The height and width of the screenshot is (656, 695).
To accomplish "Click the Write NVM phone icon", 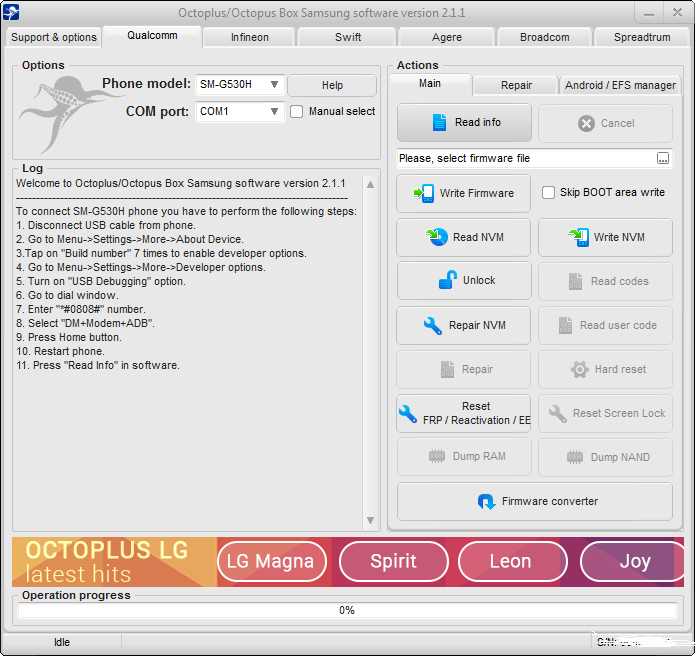I will [578, 237].
